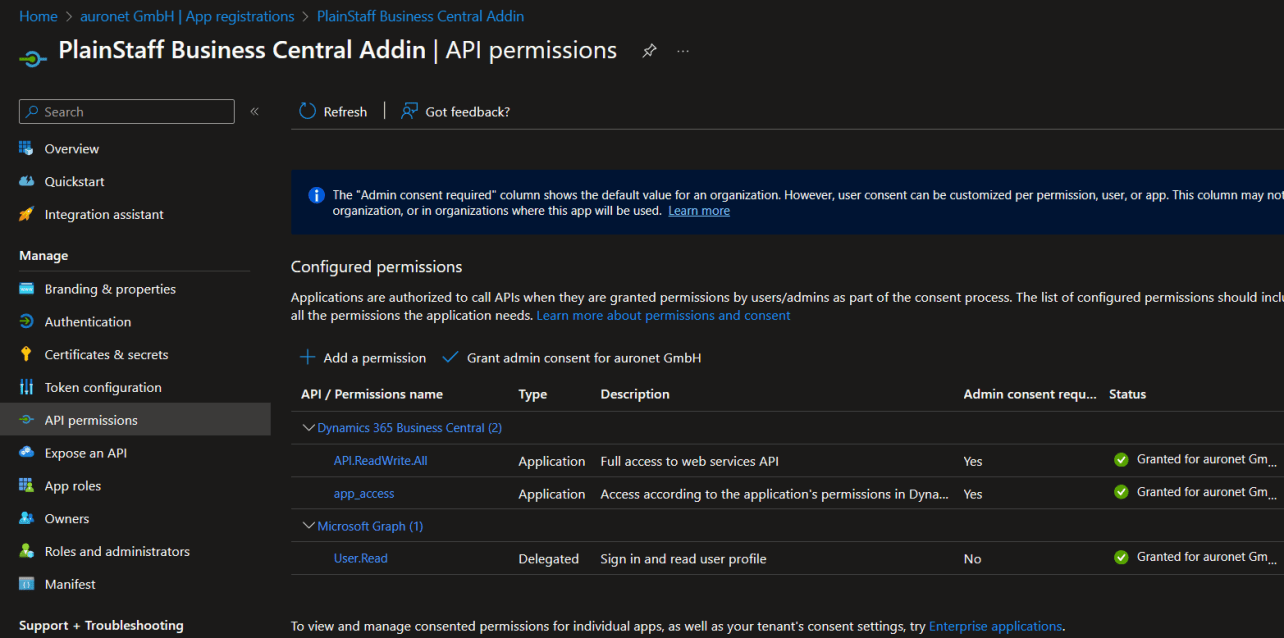Click the Authentication icon in sidebar
The height and width of the screenshot is (638, 1284).
26,322
